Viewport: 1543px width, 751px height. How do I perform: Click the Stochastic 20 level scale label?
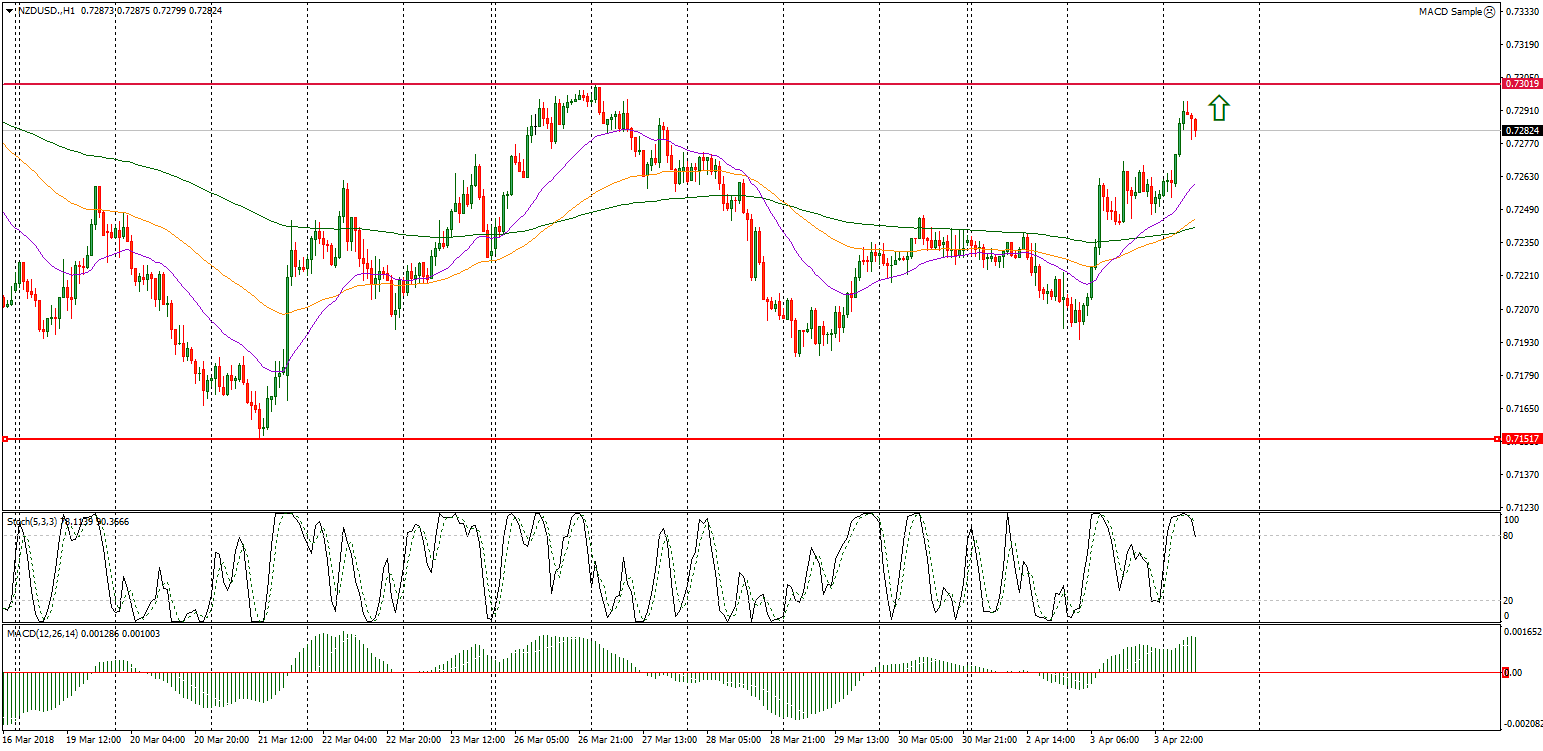pyautogui.click(x=1510, y=600)
